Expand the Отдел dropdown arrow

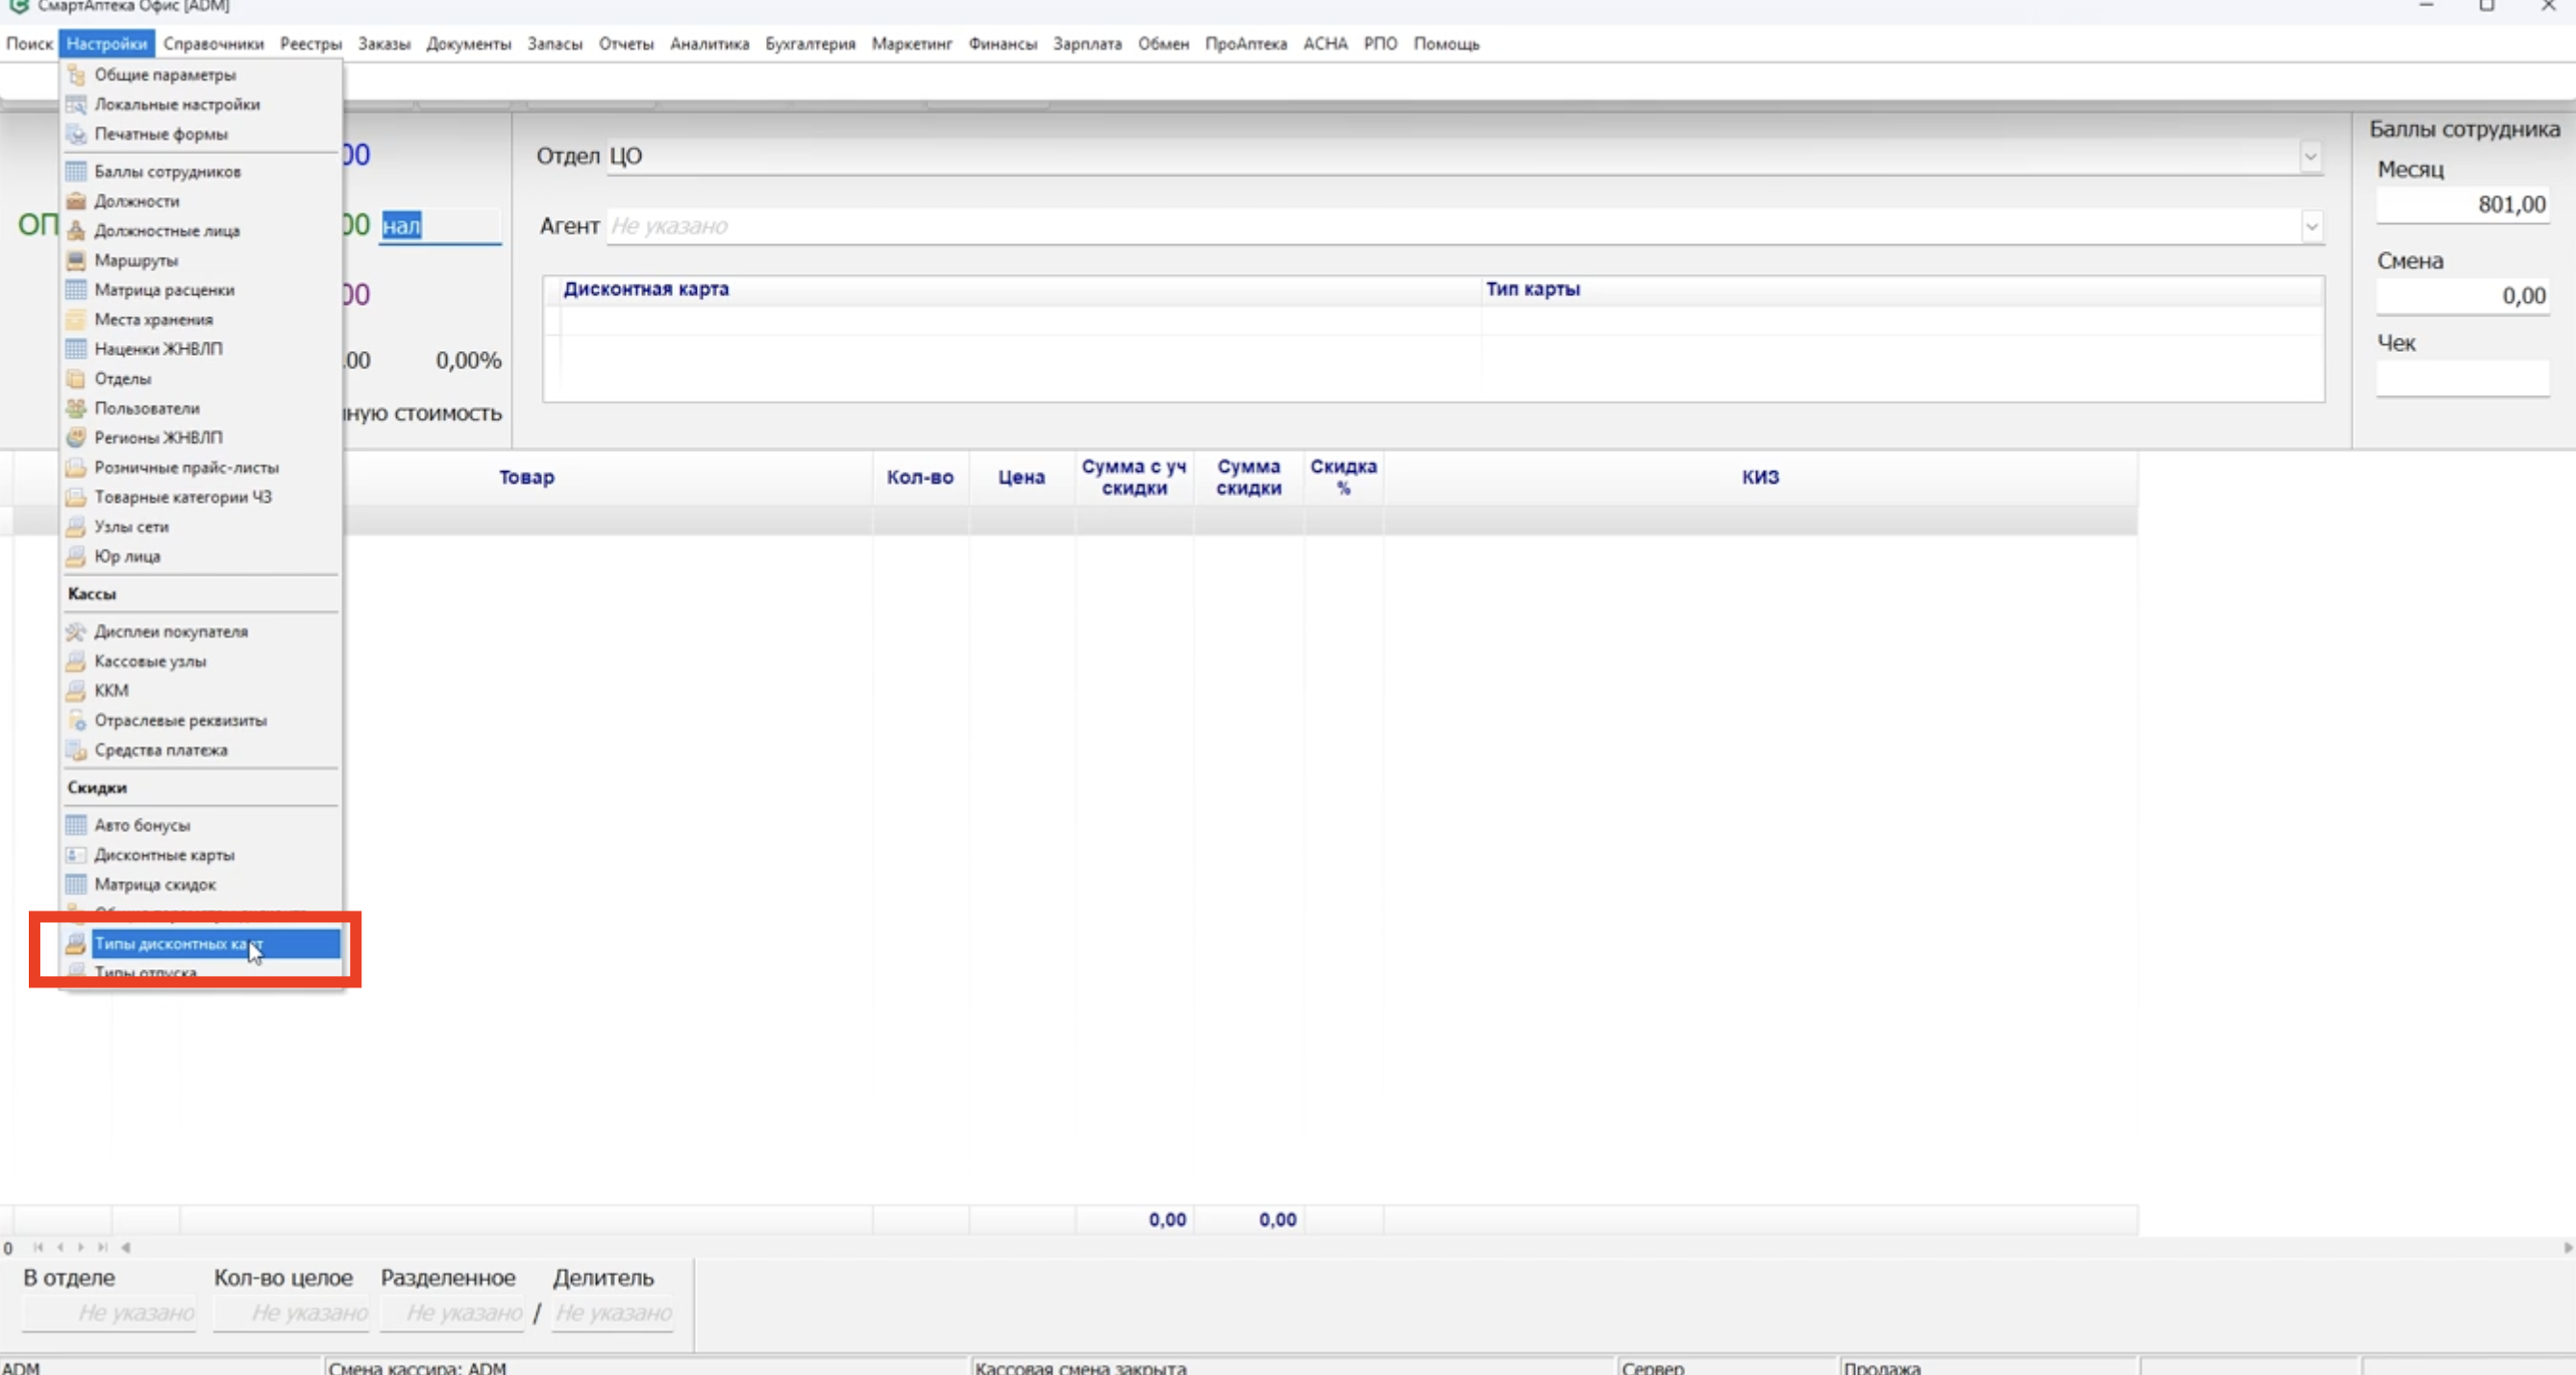pyautogui.click(x=2310, y=157)
